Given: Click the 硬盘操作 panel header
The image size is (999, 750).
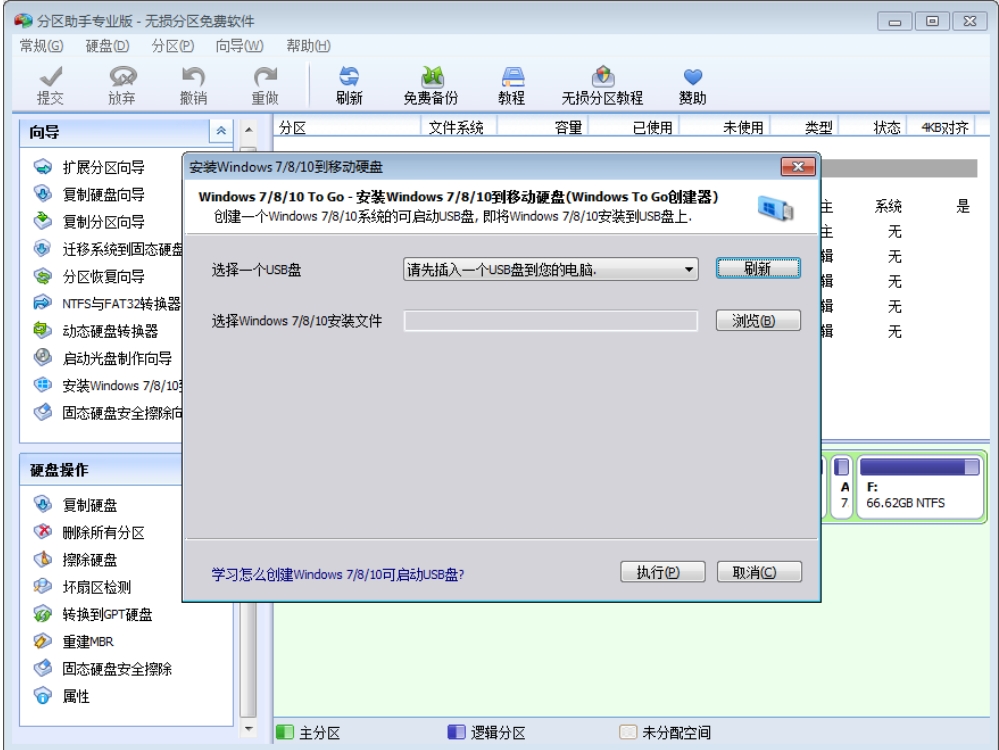Looking at the screenshot, I should point(102,470).
